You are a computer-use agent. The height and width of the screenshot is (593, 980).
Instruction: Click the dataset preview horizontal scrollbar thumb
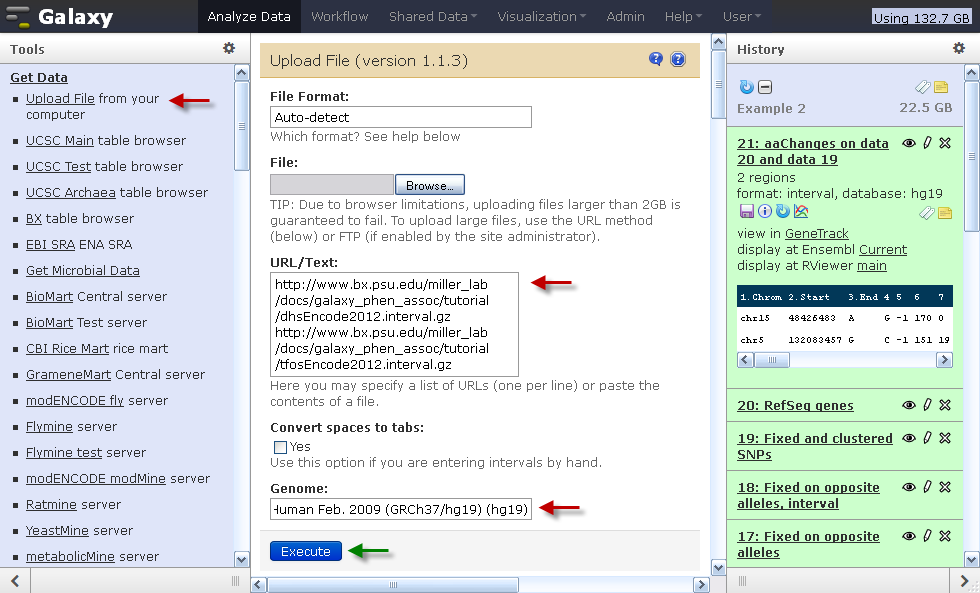[x=772, y=360]
